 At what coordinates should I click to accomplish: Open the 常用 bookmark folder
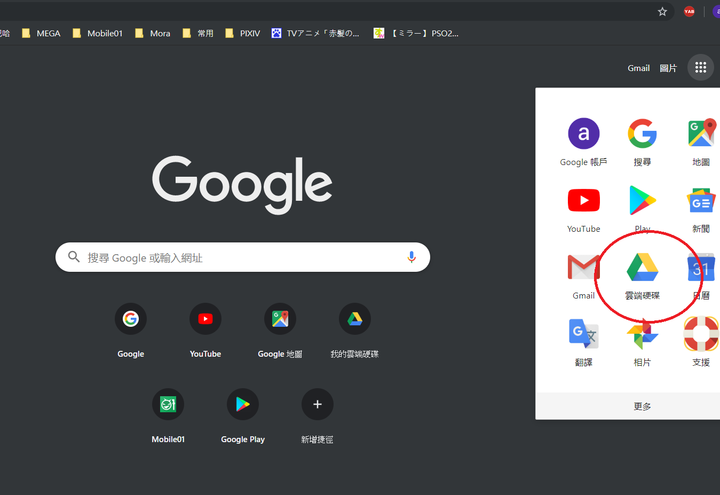point(198,33)
